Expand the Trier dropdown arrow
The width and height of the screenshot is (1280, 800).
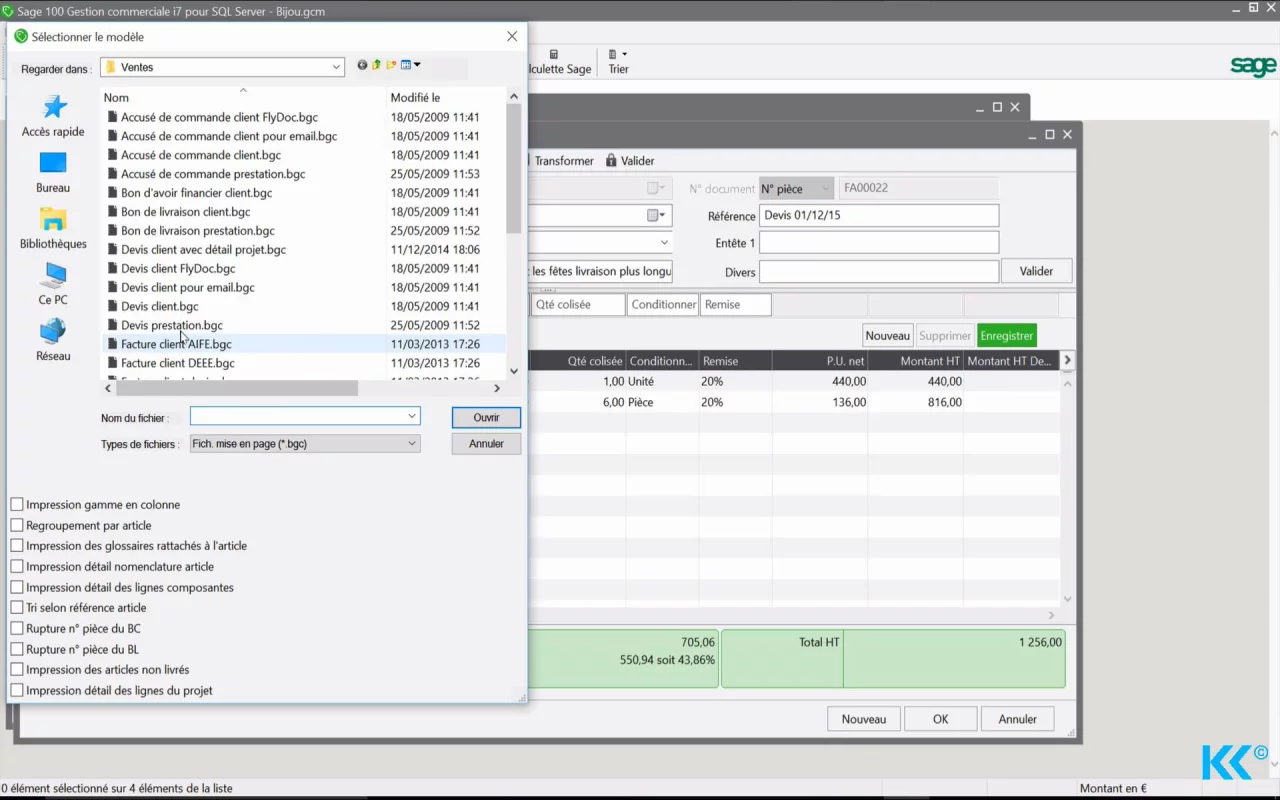tap(625, 54)
